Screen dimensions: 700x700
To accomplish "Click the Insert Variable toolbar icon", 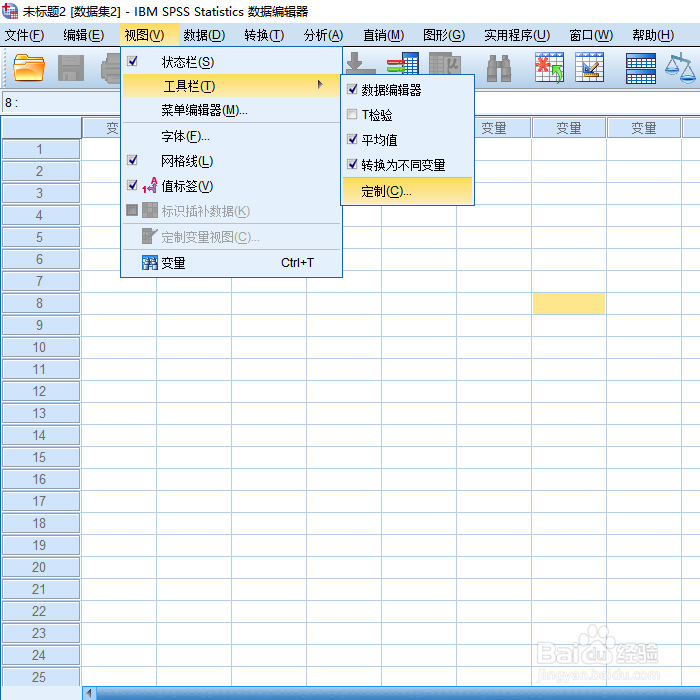I will coord(590,68).
